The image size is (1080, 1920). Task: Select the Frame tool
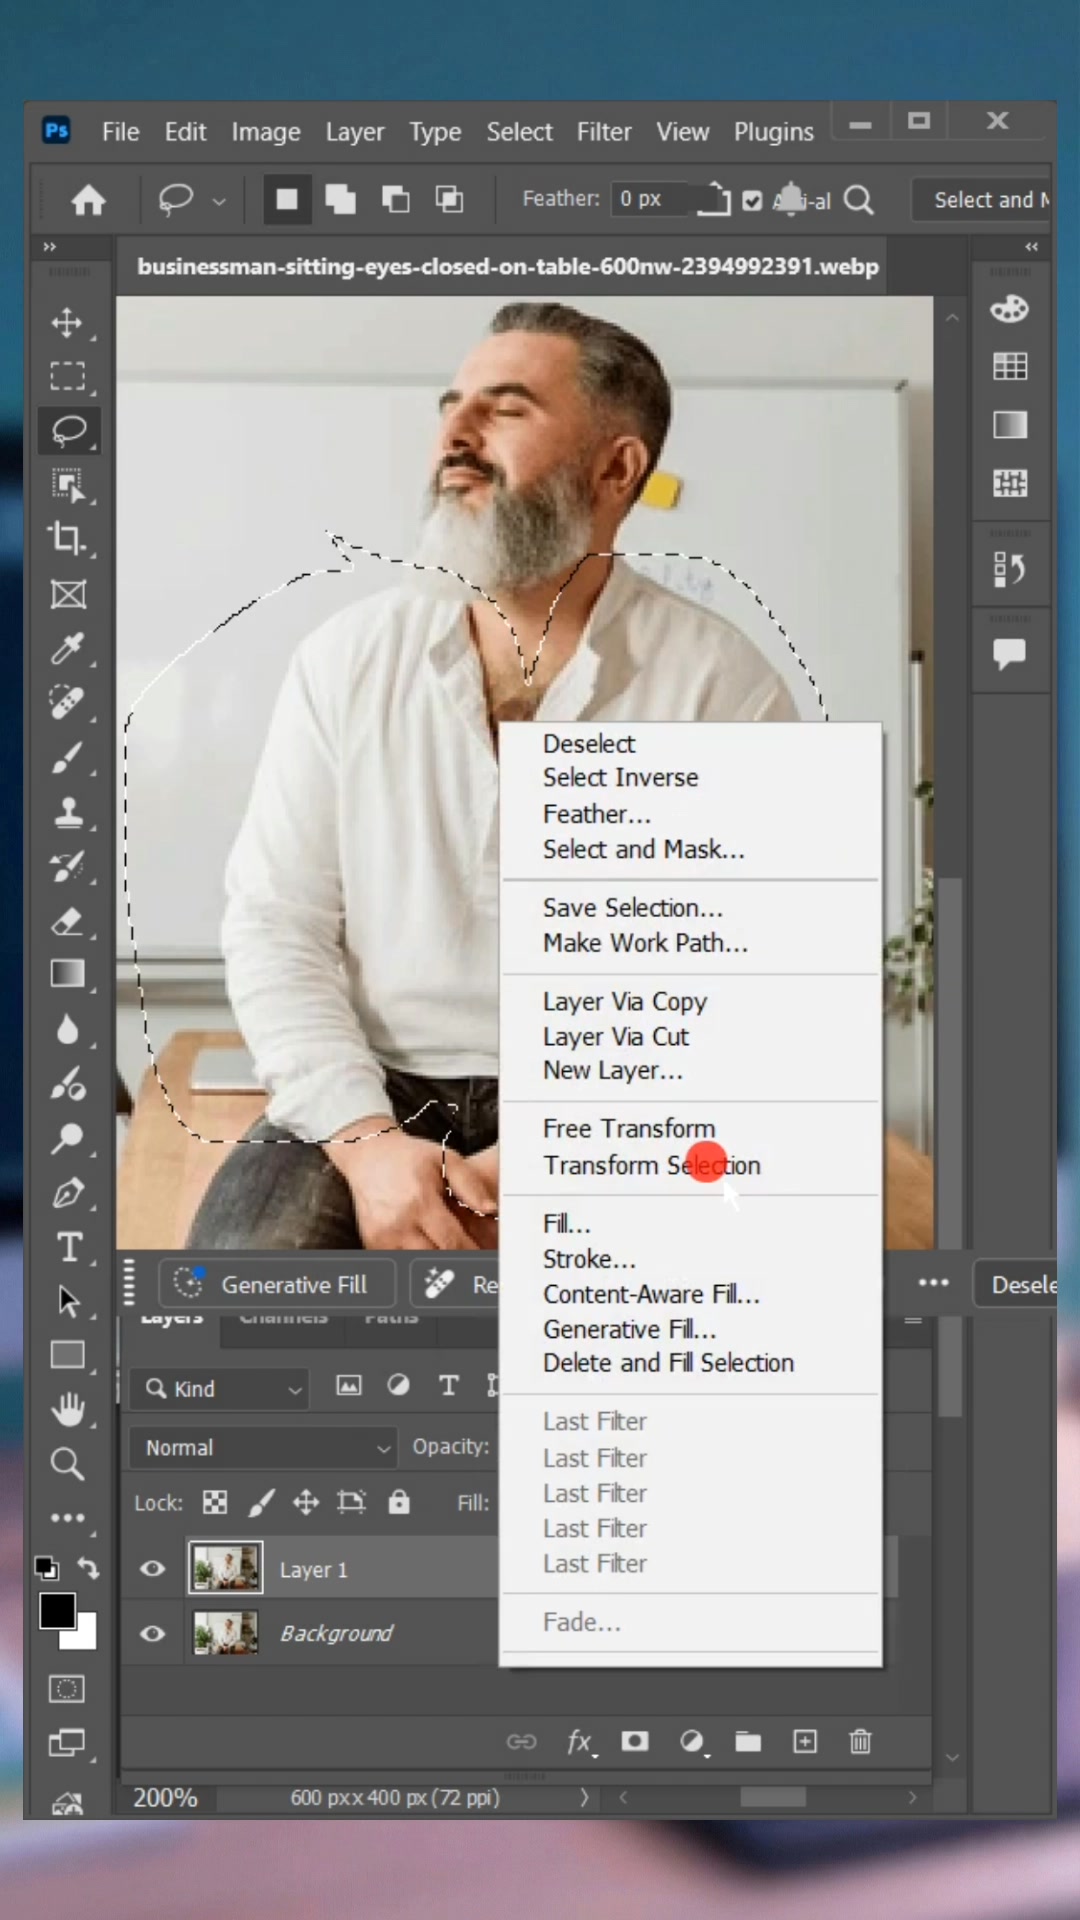point(67,594)
